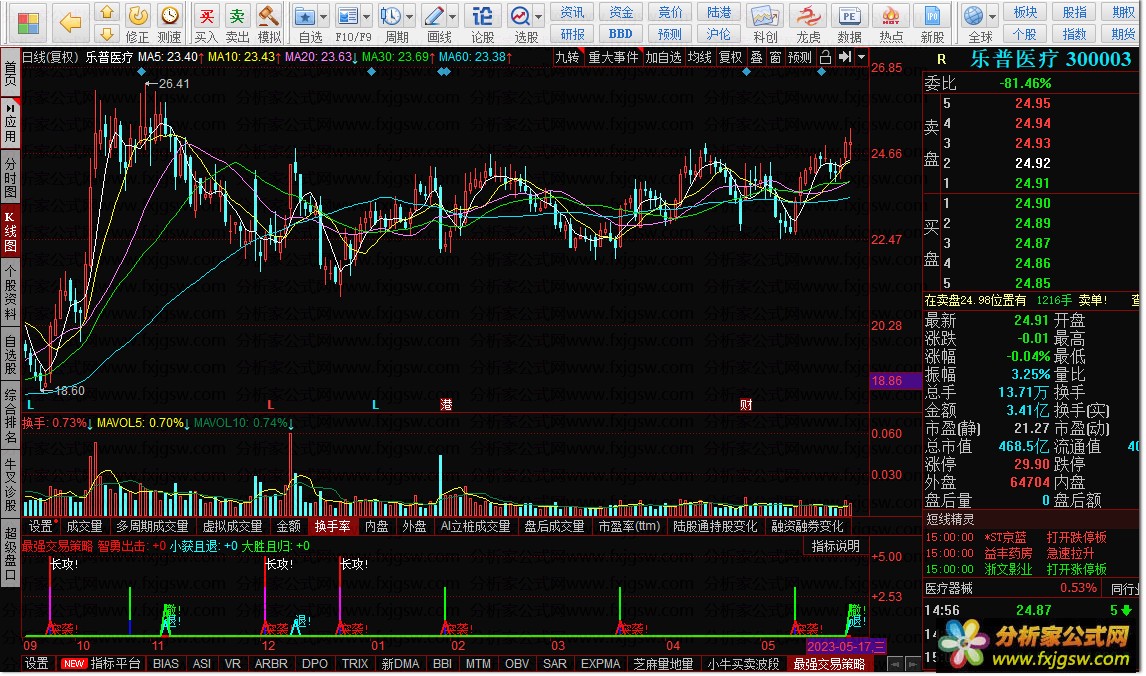Click the yellow up arrow icon

tap(107, 12)
